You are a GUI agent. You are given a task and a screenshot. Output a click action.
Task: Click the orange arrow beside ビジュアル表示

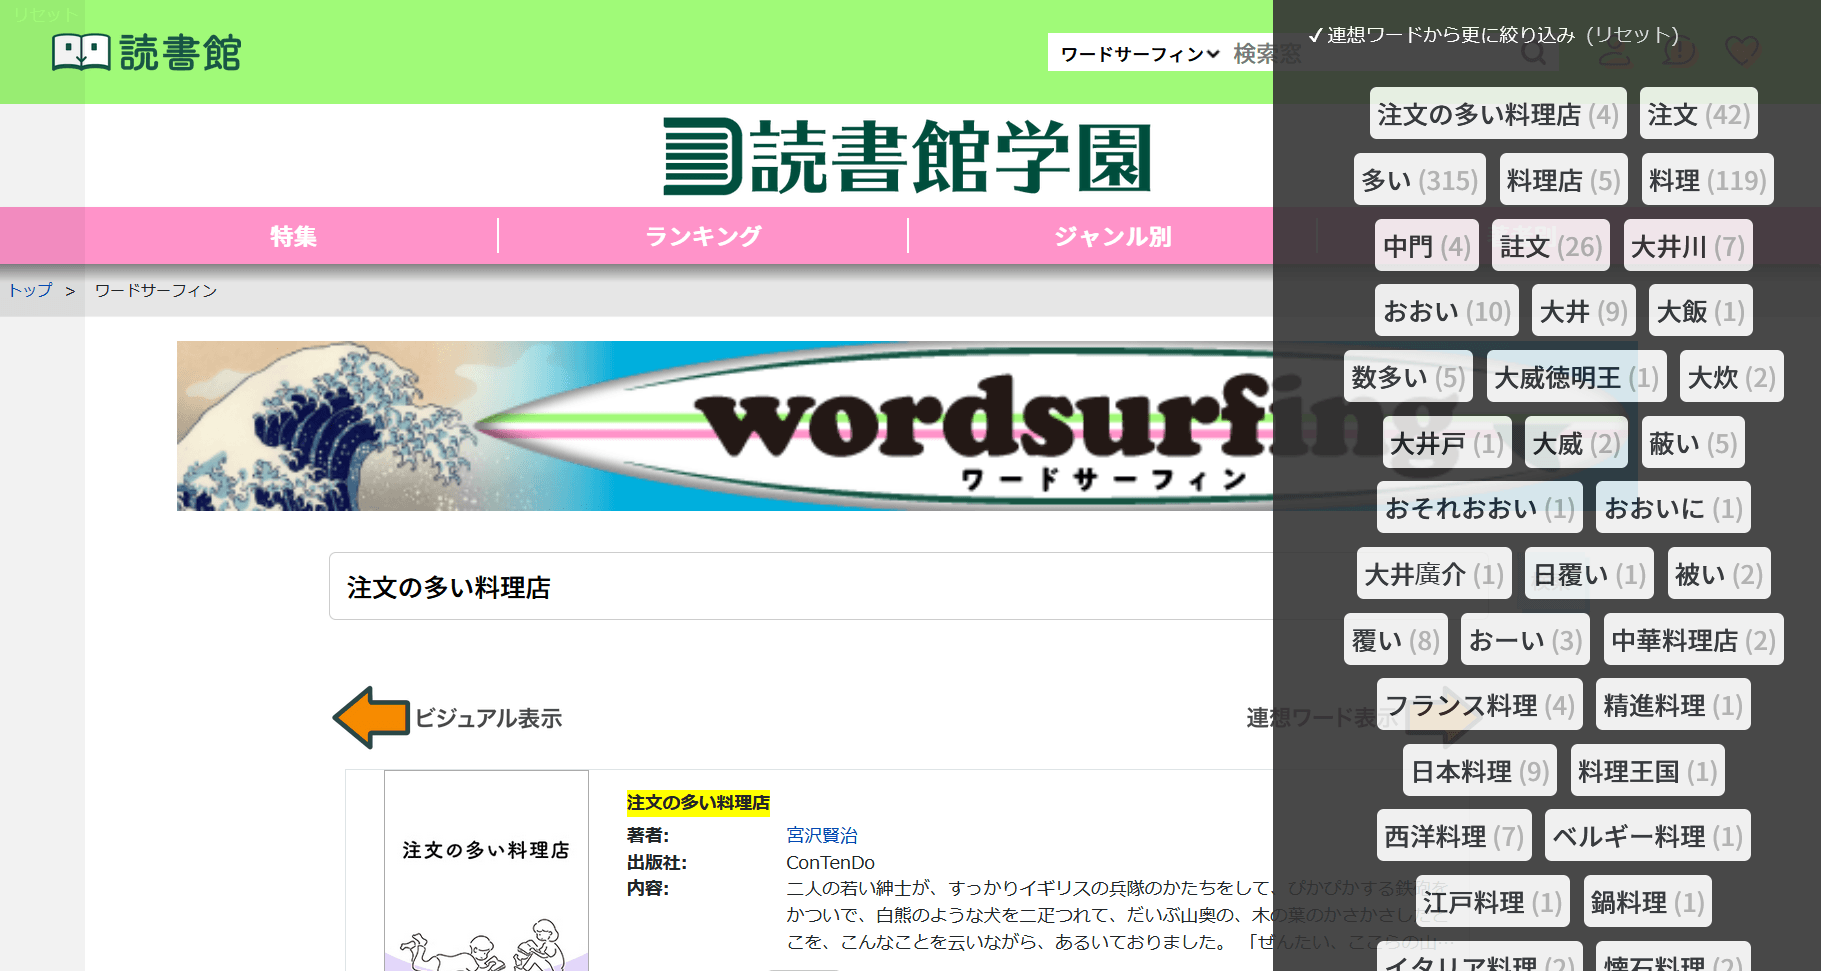369,717
